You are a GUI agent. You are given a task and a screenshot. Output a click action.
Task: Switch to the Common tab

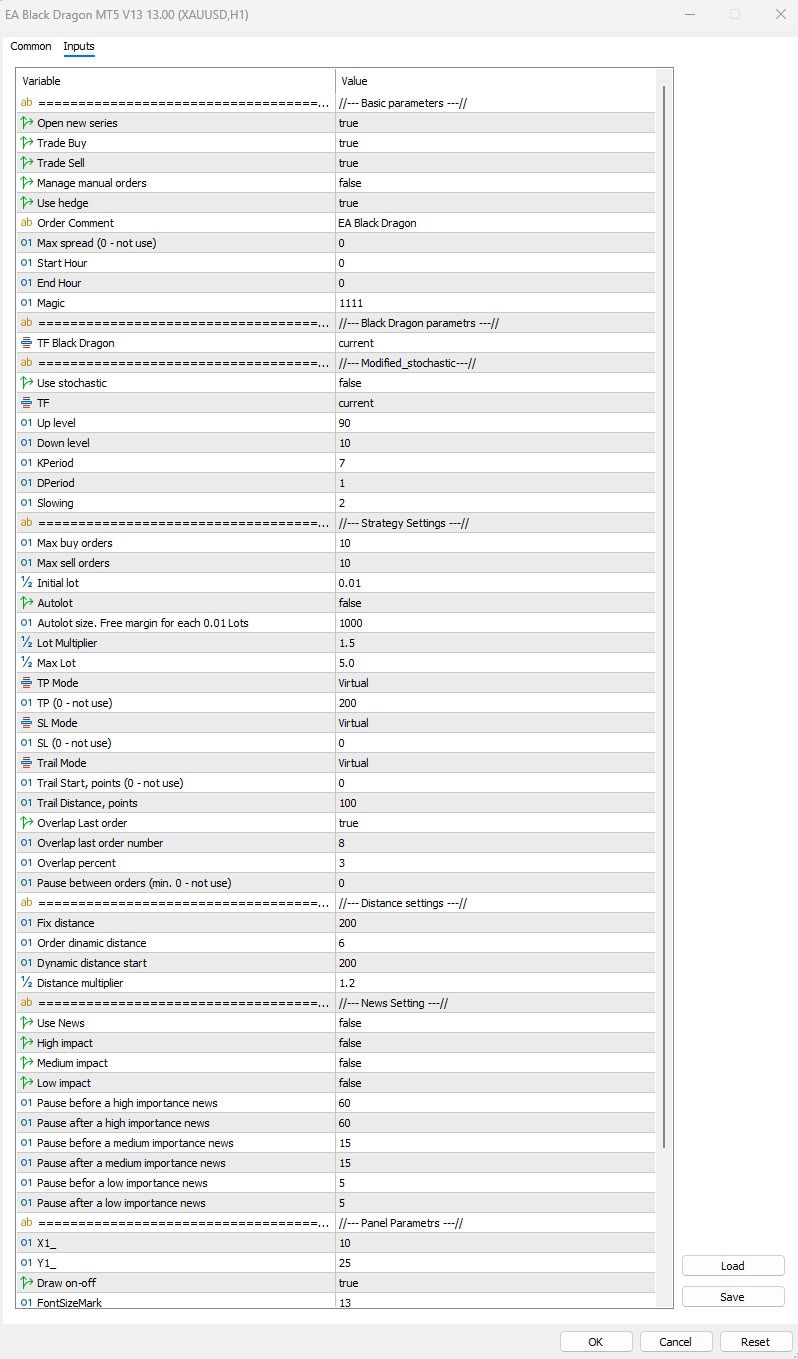[31, 46]
